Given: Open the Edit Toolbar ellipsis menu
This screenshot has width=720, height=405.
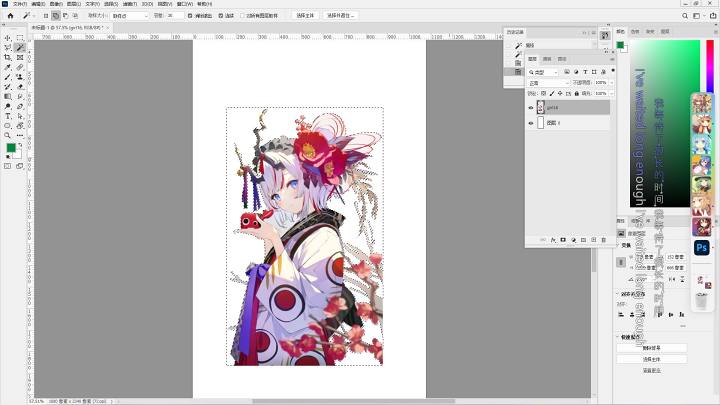Looking at the screenshot, I should [20, 135].
